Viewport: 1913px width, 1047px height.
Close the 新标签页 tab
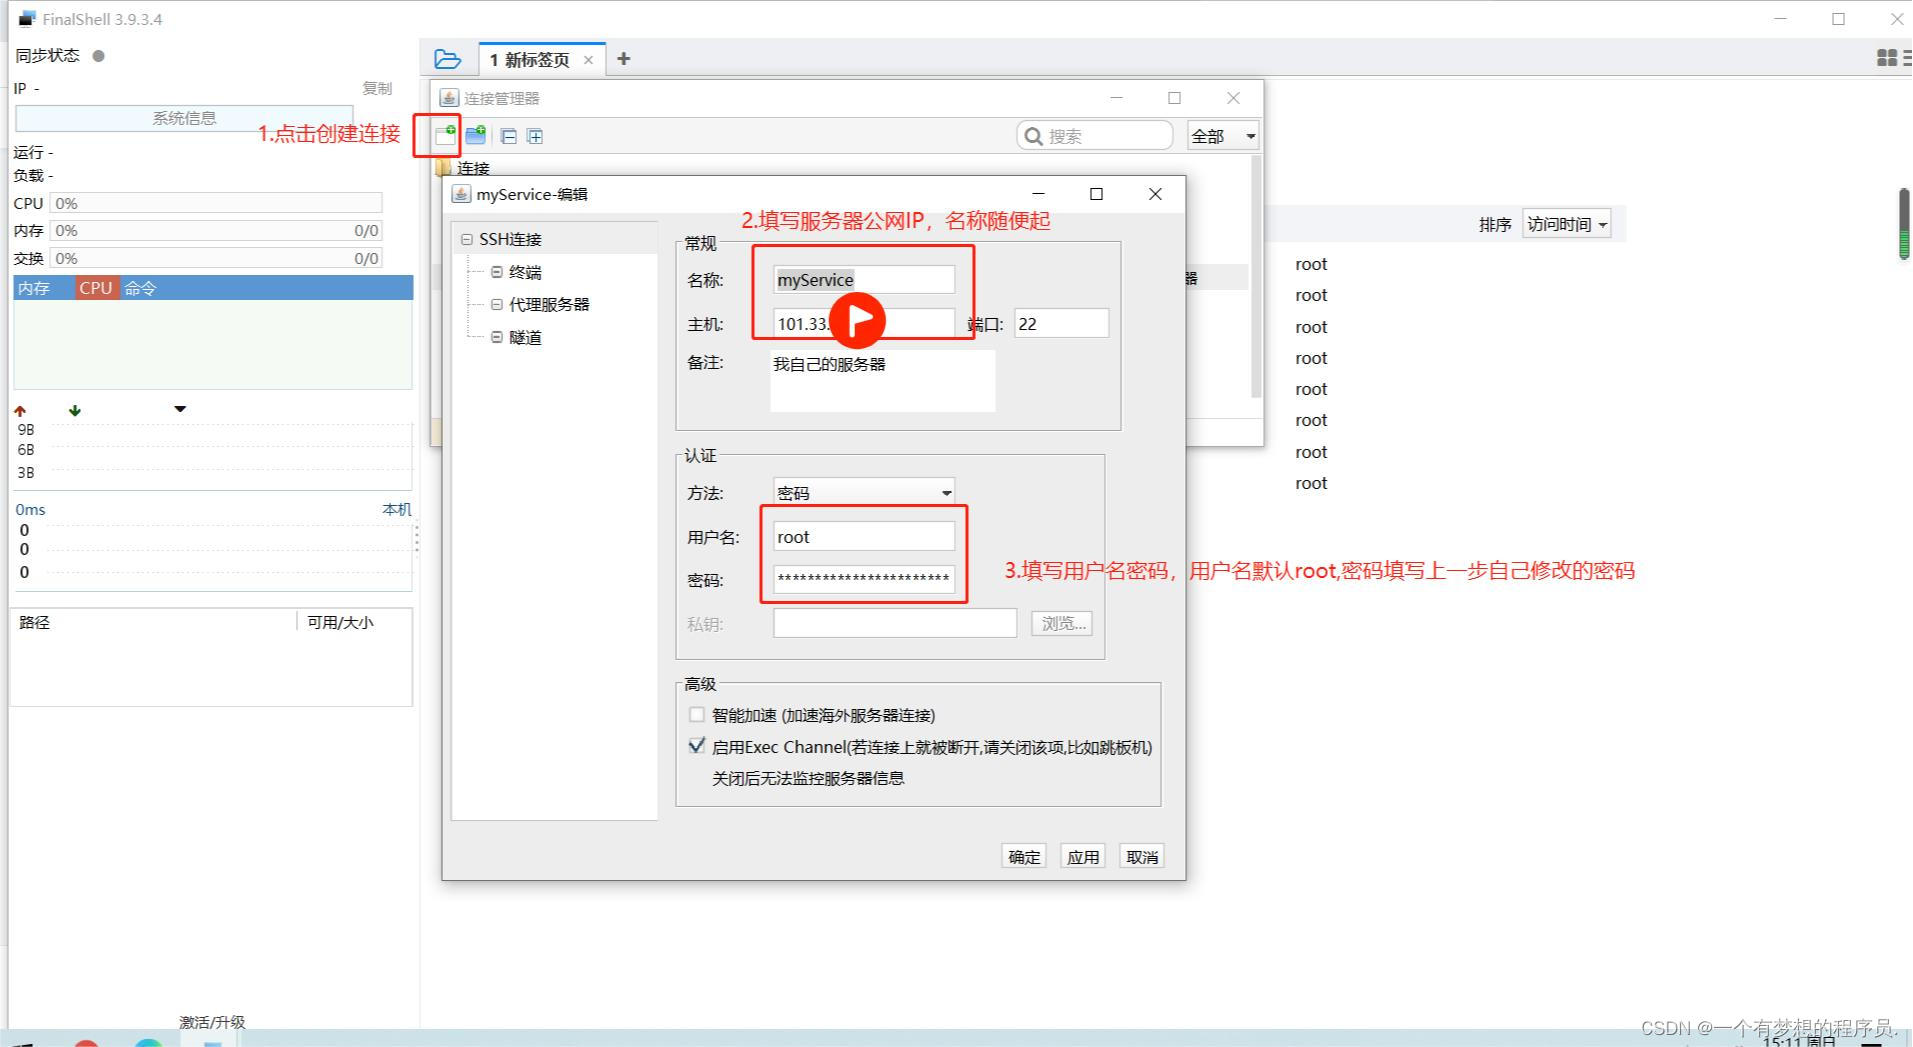pyautogui.click(x=588, y=60)
